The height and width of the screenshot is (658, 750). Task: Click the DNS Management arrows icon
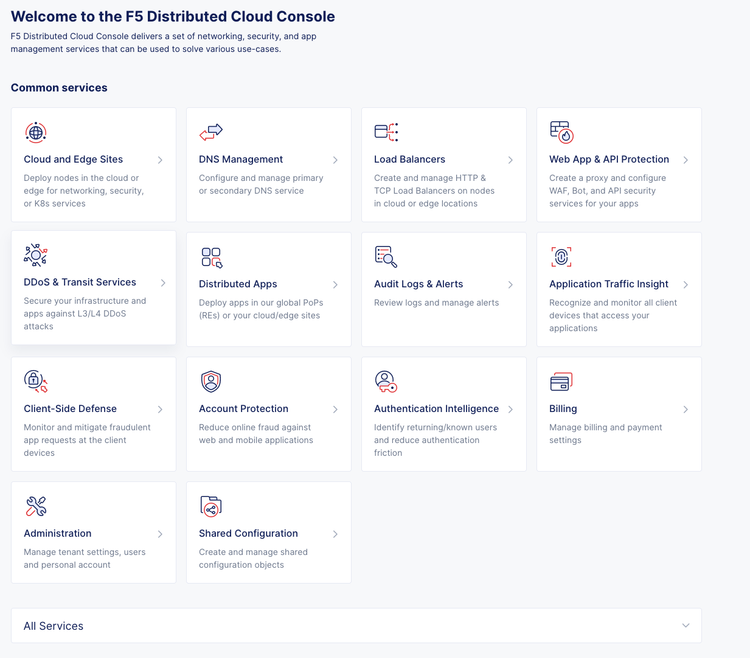pos(211,132)
